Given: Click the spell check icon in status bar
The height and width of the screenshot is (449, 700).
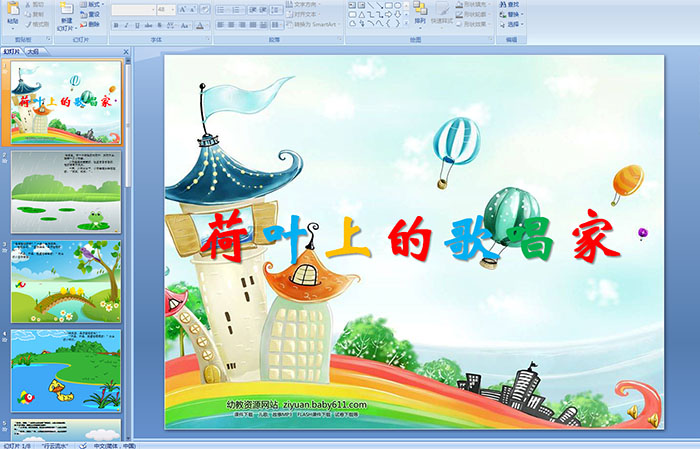Looking at the screenshot, I should [x=83, y=445].
